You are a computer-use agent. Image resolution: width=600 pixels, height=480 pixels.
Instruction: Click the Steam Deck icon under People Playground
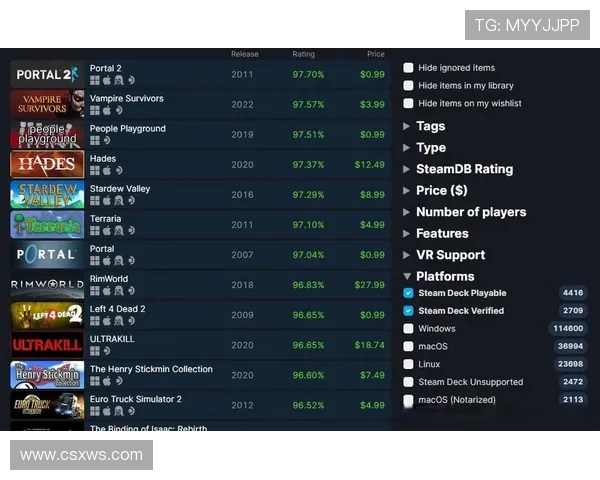click(x=107, y=140)
